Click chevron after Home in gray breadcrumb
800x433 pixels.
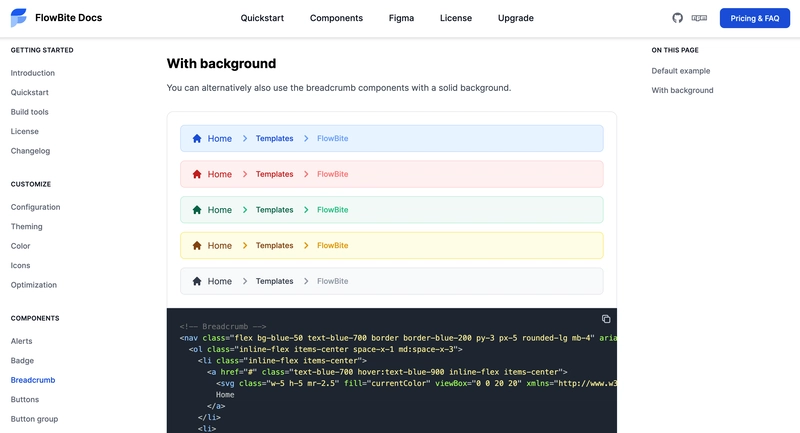coord(245,281)
